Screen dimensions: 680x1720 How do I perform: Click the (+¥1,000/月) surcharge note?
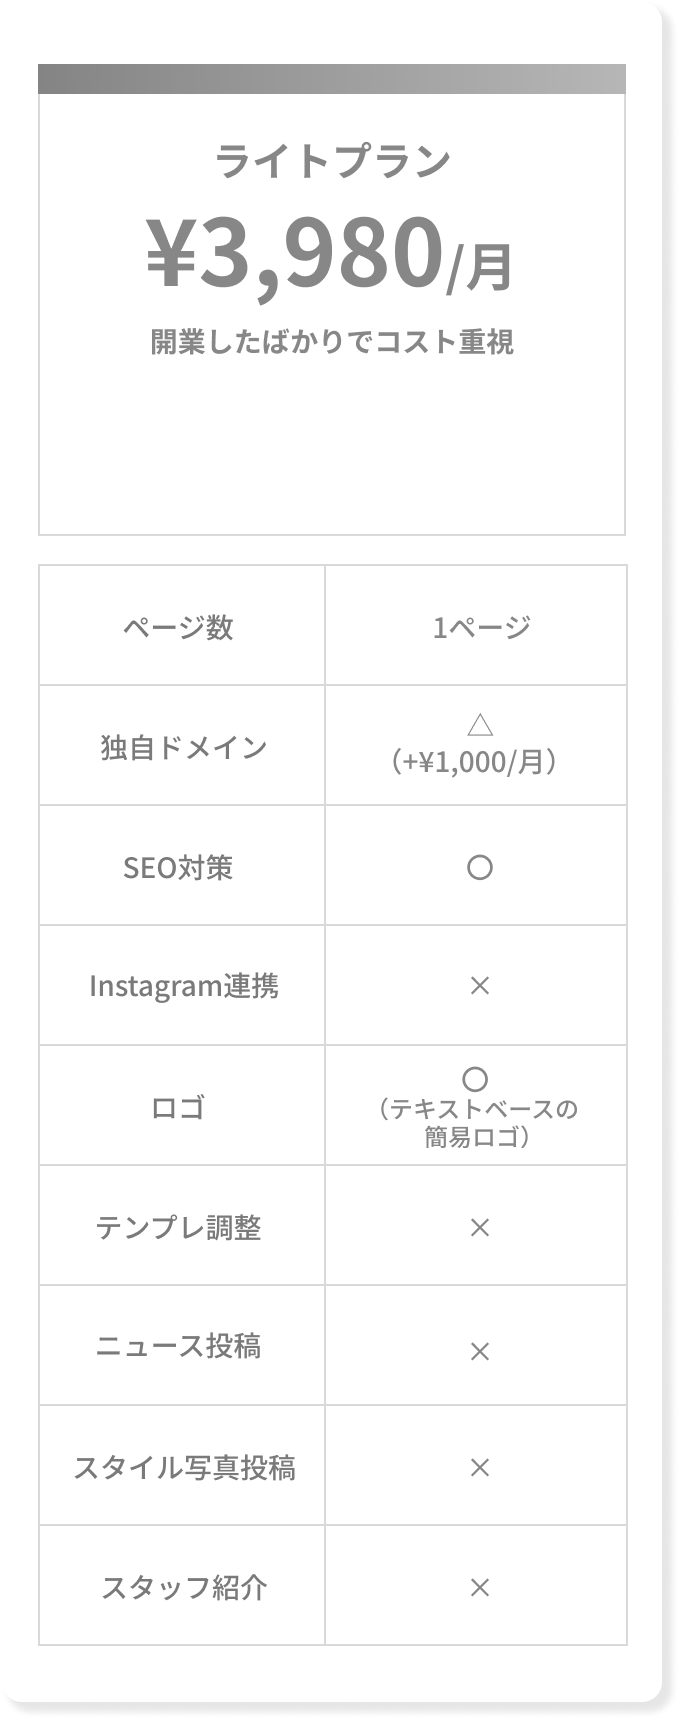(476, 763)
